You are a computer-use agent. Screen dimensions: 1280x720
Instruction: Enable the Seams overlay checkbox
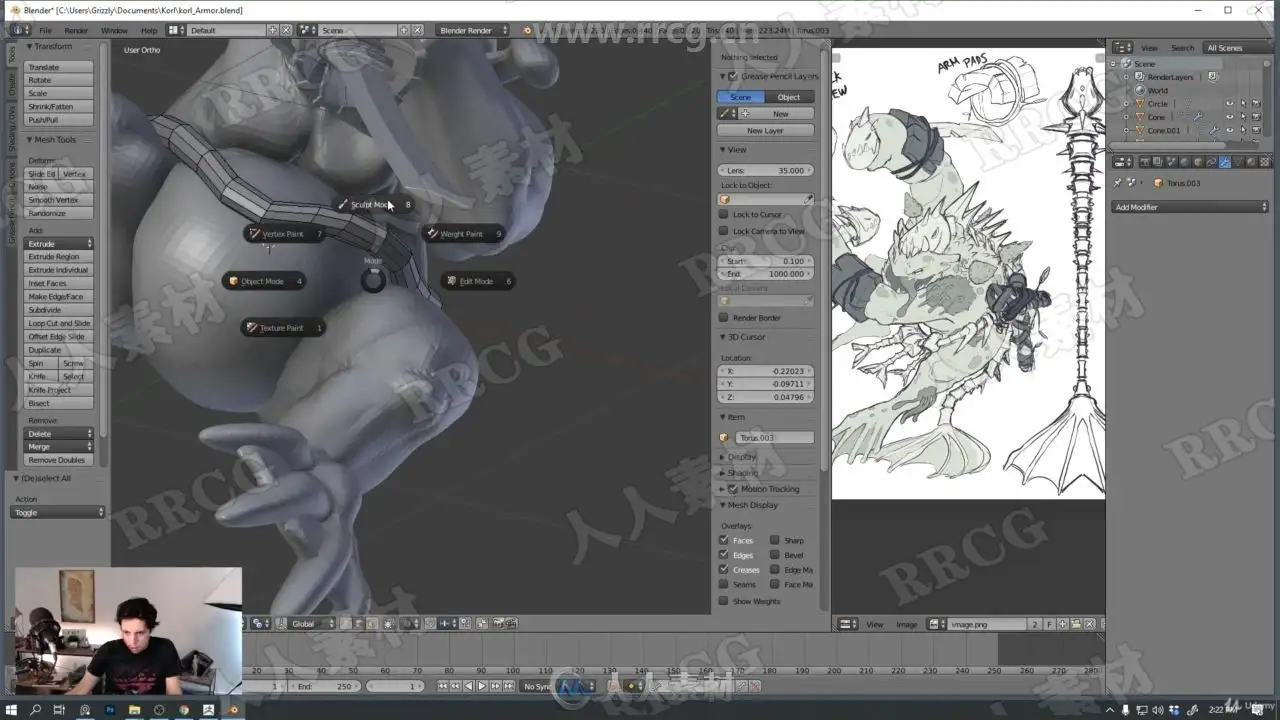click(724, 584)
